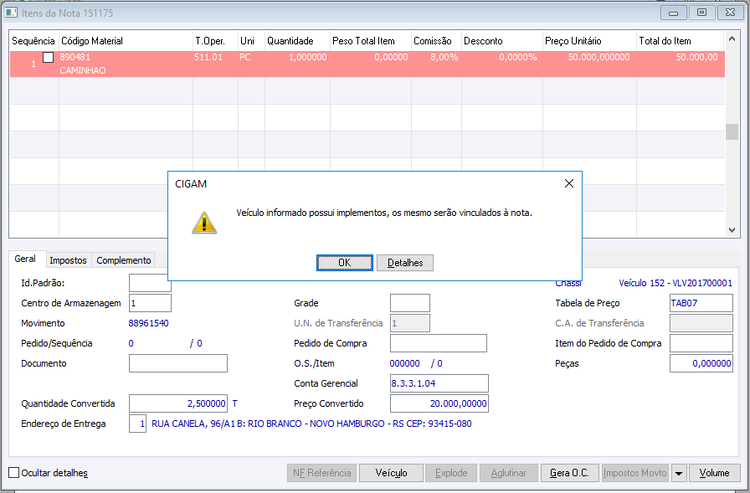The width and height of the screenshot is (750, 493).
Task: Click the Código Material column header
Action: (125, 41)
